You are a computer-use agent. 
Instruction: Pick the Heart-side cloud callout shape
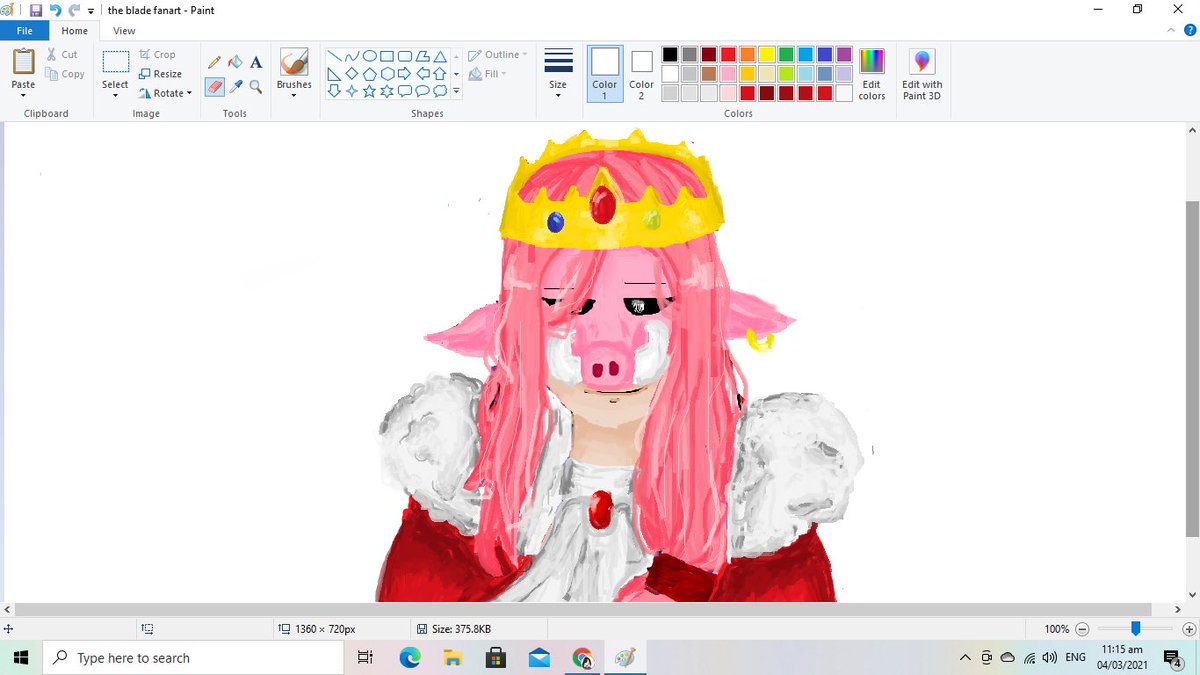coord(439,90)
